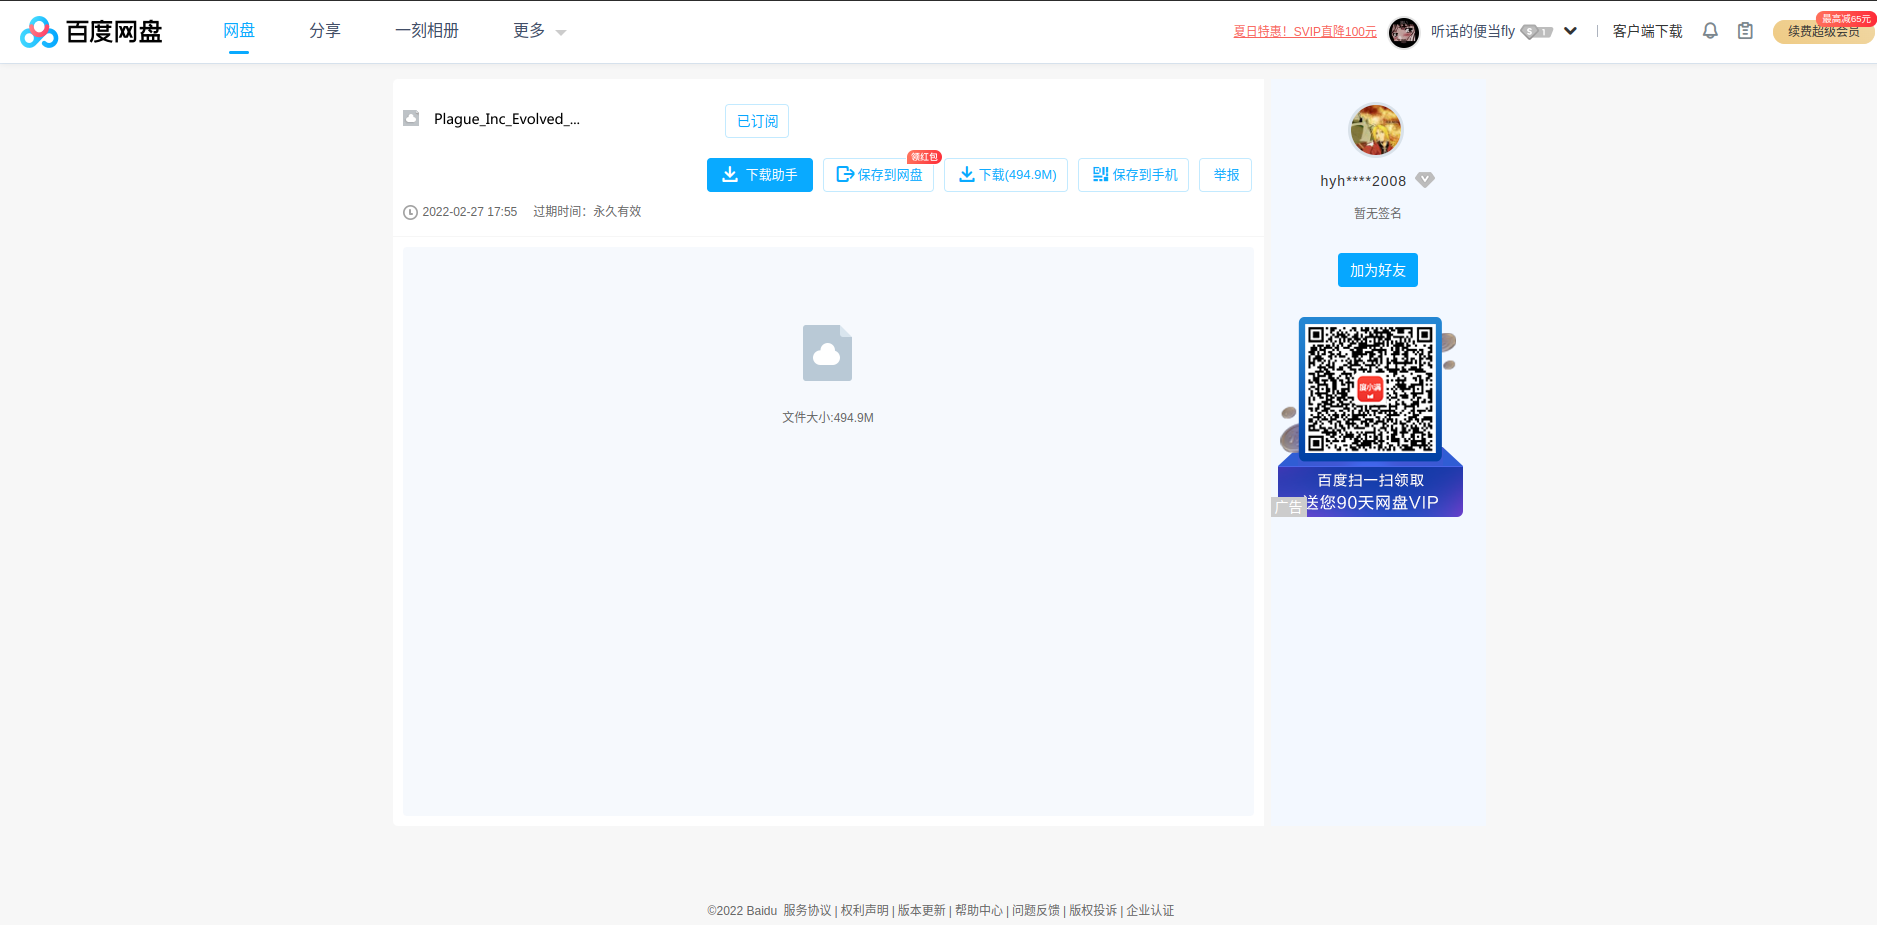Expand the 更多 dropdown menu
Screen dimensions: 1877x925
(539, 31)
